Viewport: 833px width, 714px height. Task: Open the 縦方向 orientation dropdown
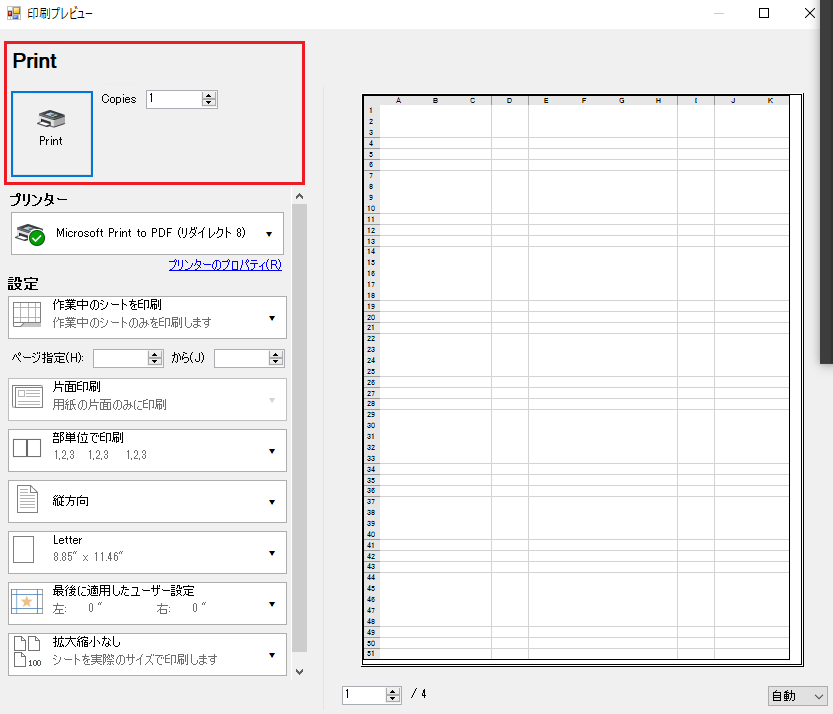point(147,502)
